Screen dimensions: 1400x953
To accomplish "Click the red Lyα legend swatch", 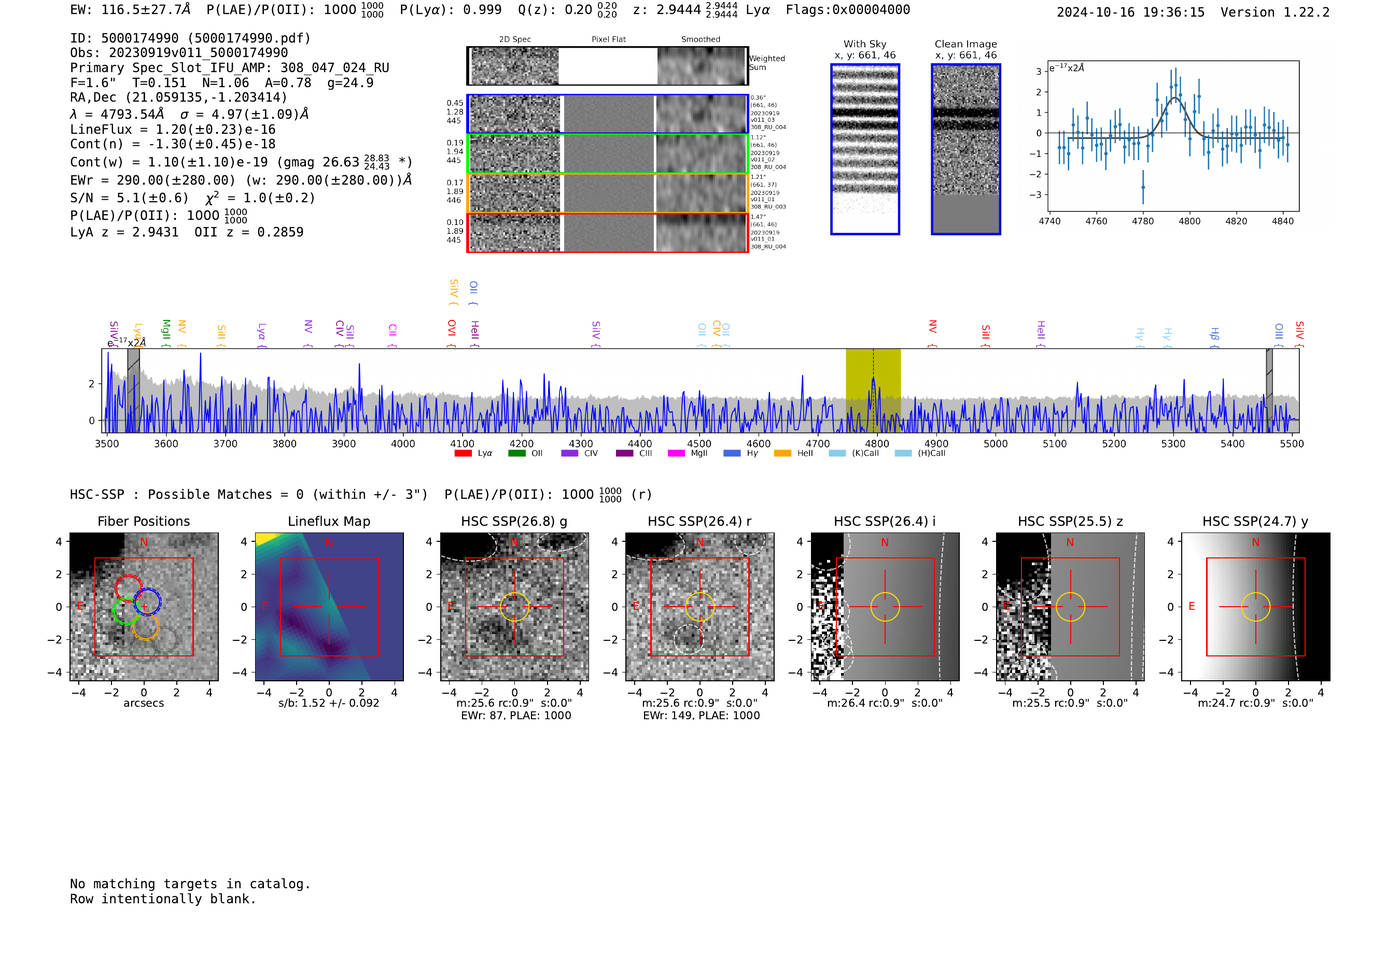I will coord(462,454).
